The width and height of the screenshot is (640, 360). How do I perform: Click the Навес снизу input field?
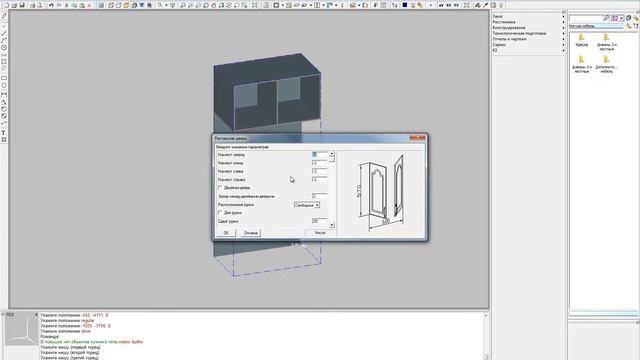(x=320, y=163)
